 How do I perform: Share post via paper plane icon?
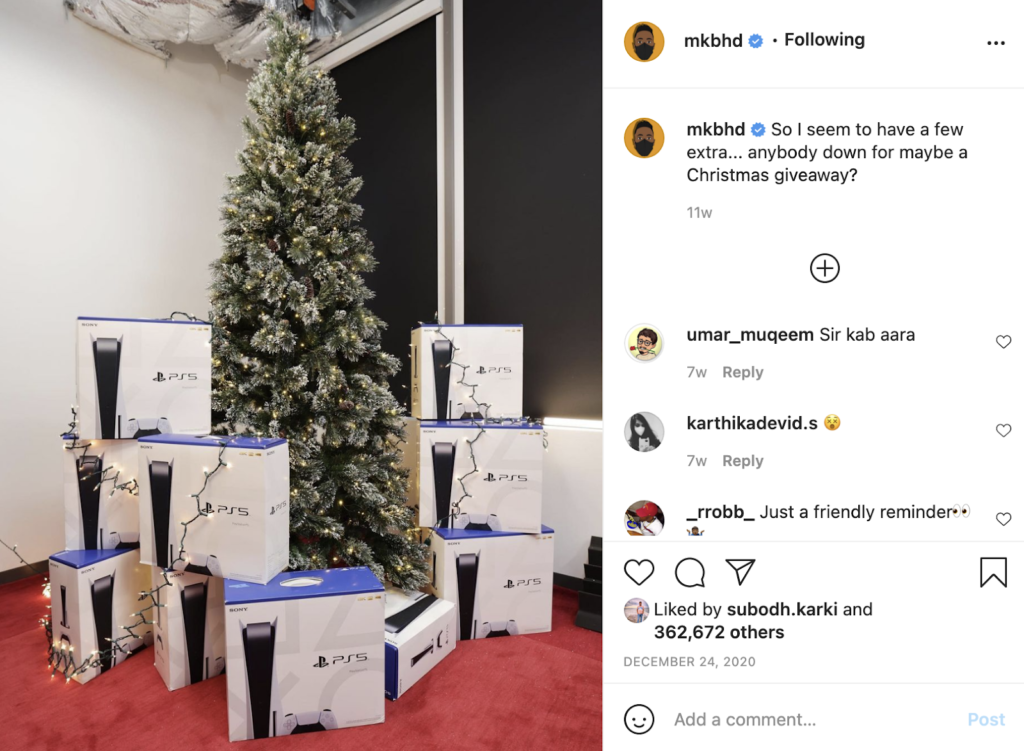[741, 572]
